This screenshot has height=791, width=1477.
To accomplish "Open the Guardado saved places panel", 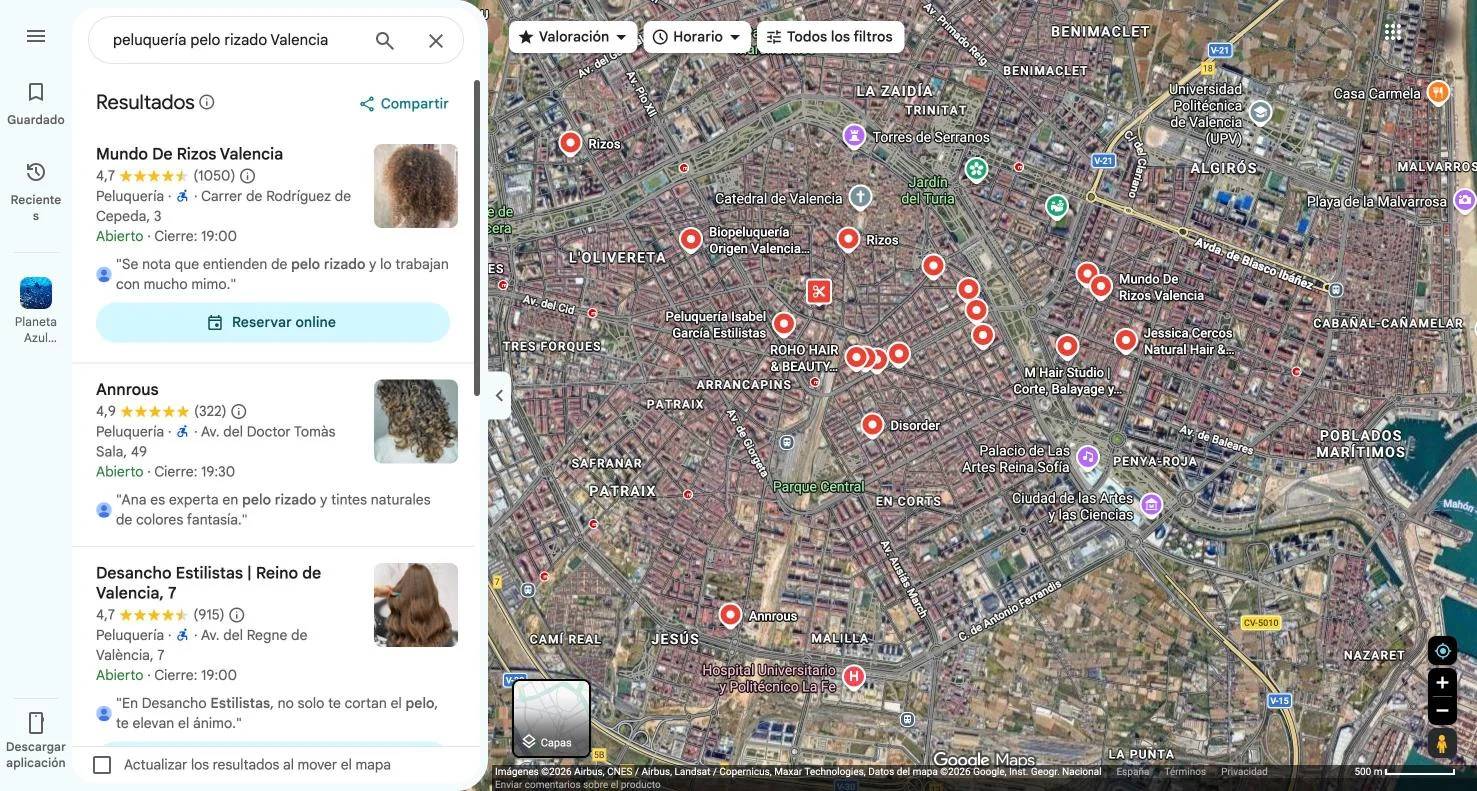I will point(36,104).
